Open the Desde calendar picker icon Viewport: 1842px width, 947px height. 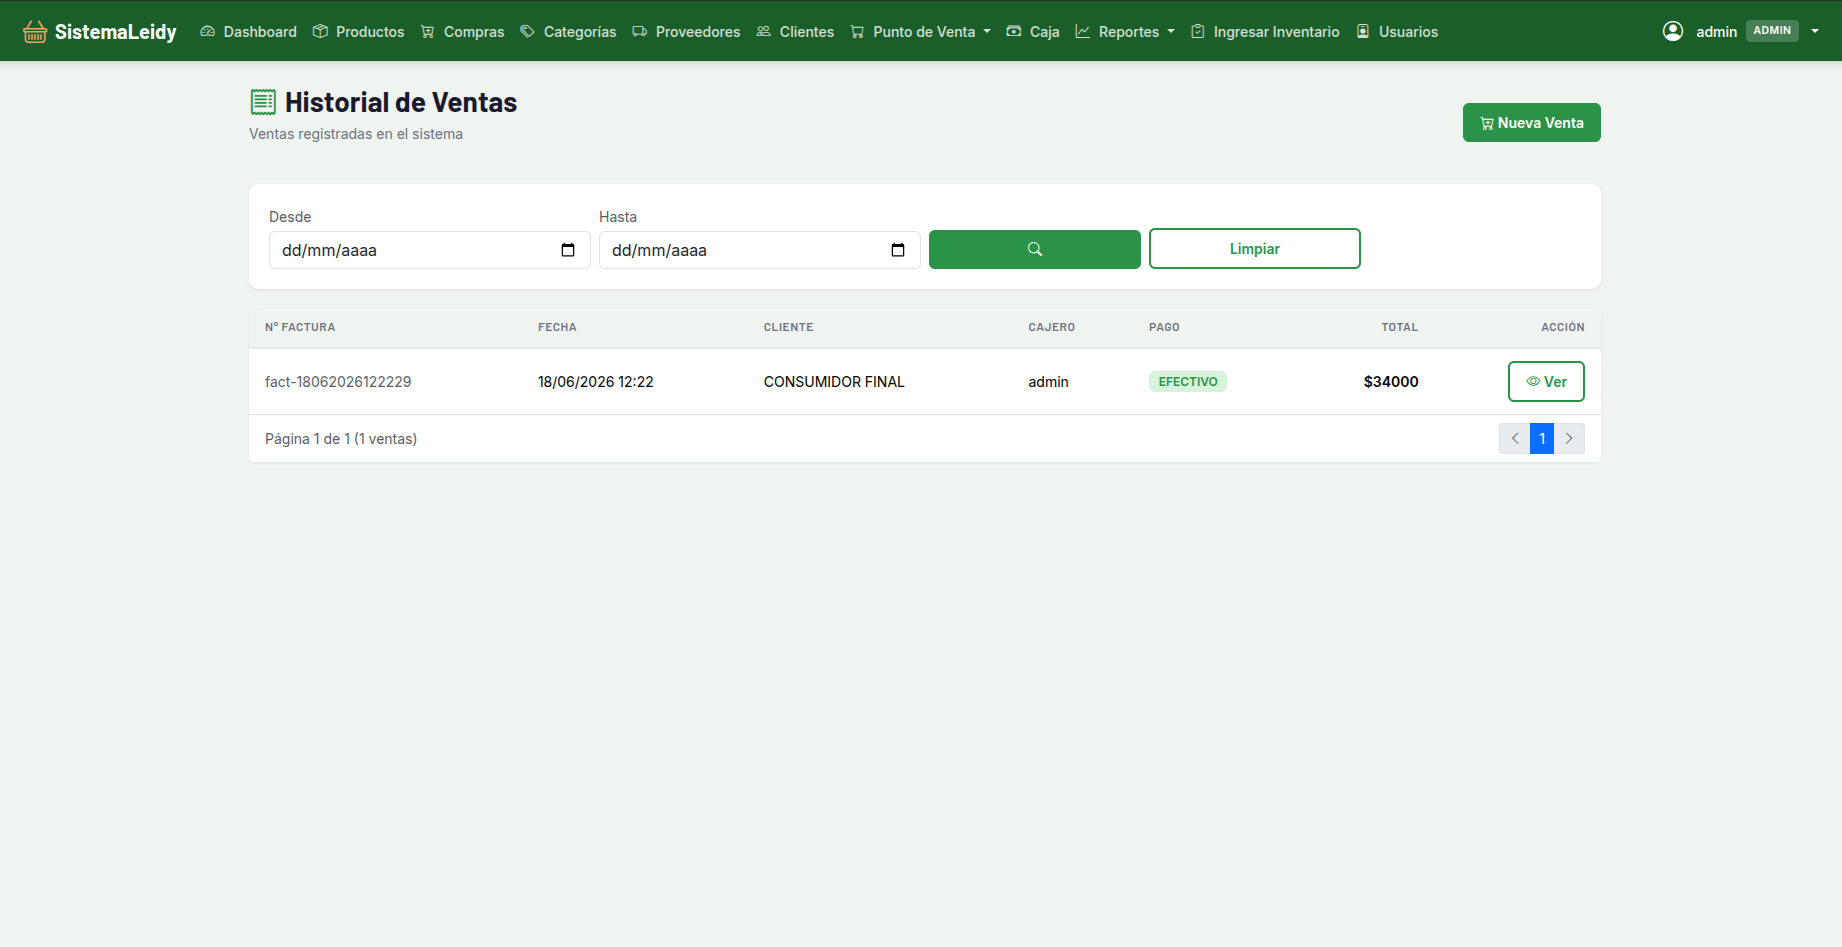[568, 250]
